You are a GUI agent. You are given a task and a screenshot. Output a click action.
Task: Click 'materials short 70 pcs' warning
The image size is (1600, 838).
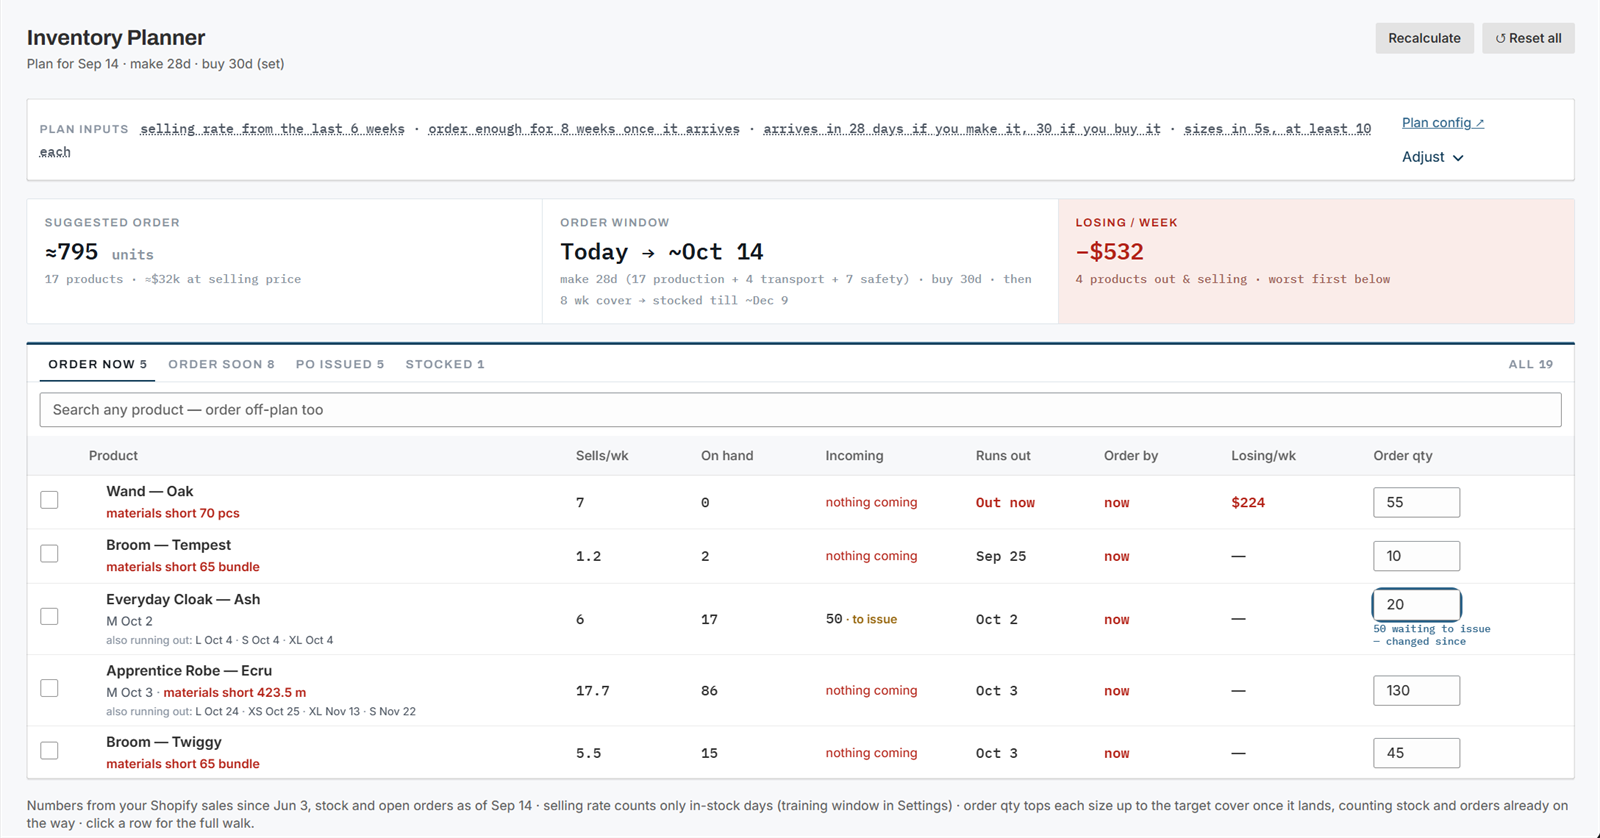tap(173, 513)
